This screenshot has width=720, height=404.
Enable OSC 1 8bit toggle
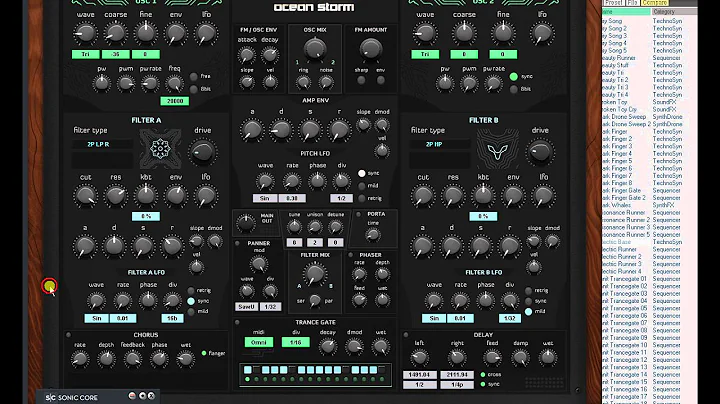click(194, 89)
